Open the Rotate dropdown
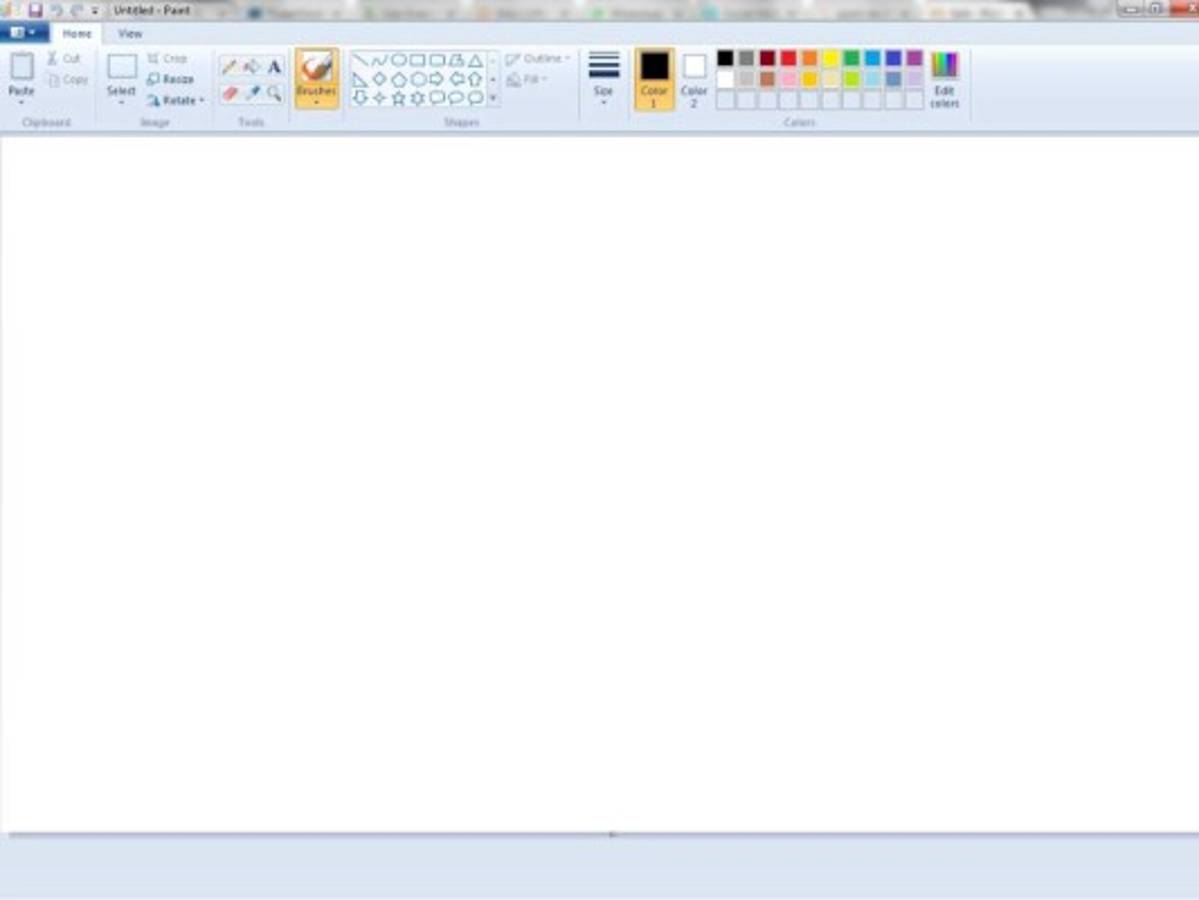Viewport: 1199px width, 900px height. [x=175, y=100]
